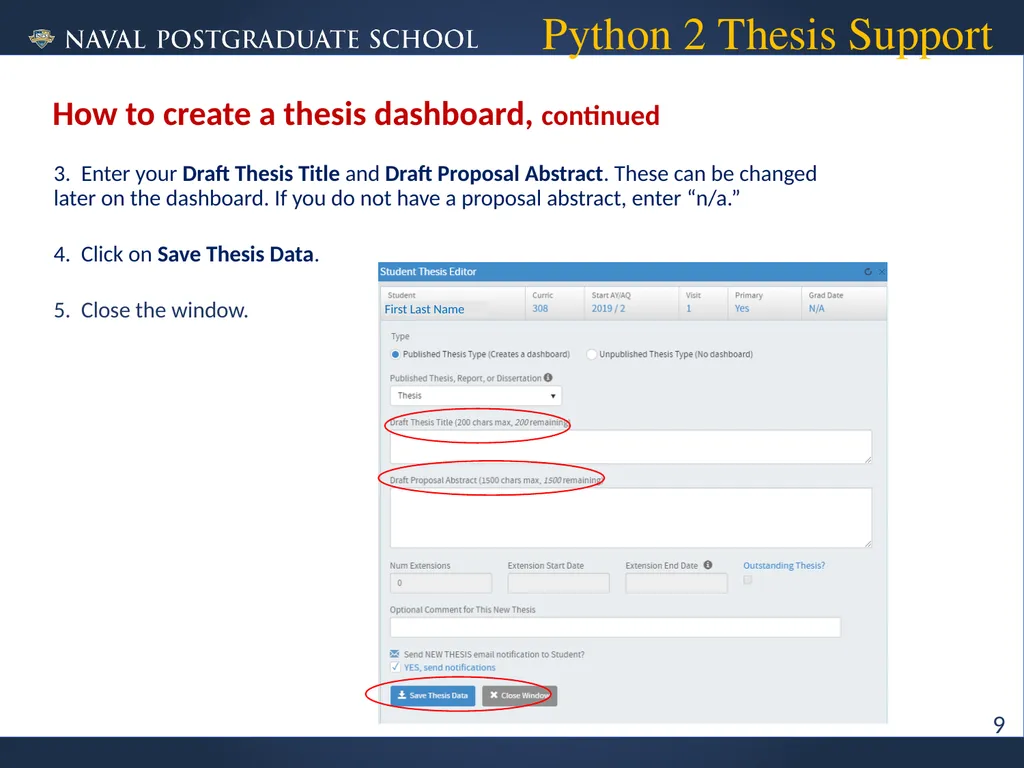Open the Thesis type dropdown
This screenshot has width=1024, height=768.
475,396
